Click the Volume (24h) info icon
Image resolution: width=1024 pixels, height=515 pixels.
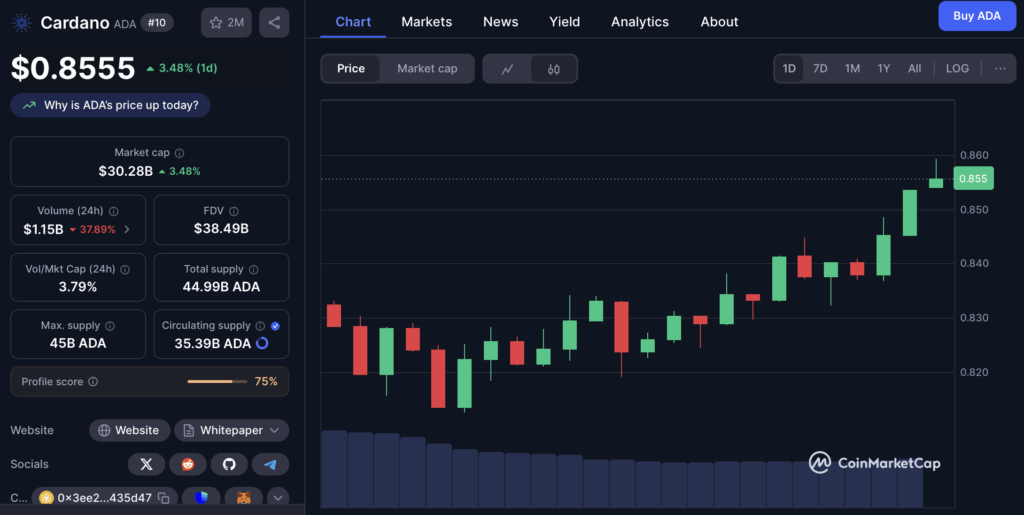click(114, 211)
